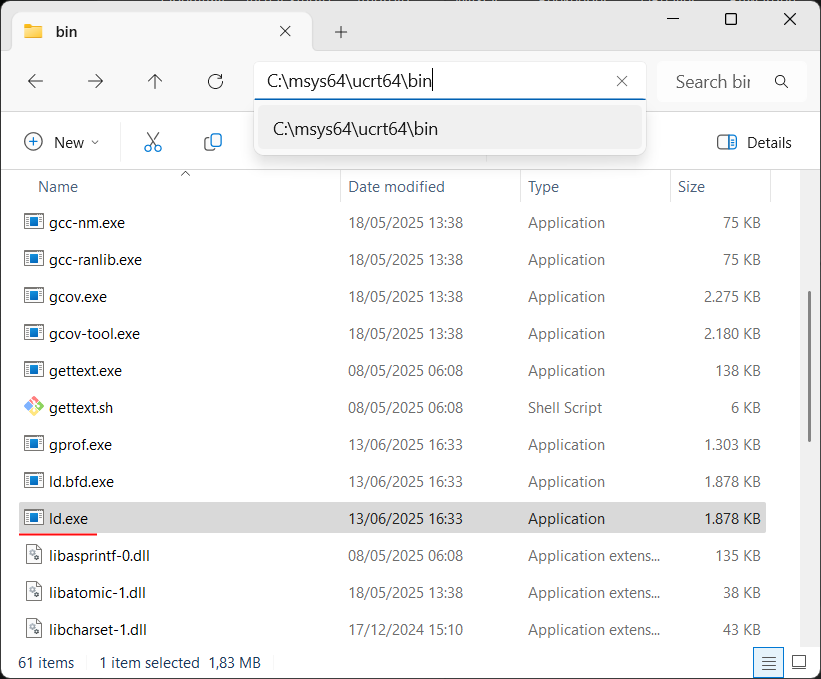Sort files by Date modified column

(396, 187)
